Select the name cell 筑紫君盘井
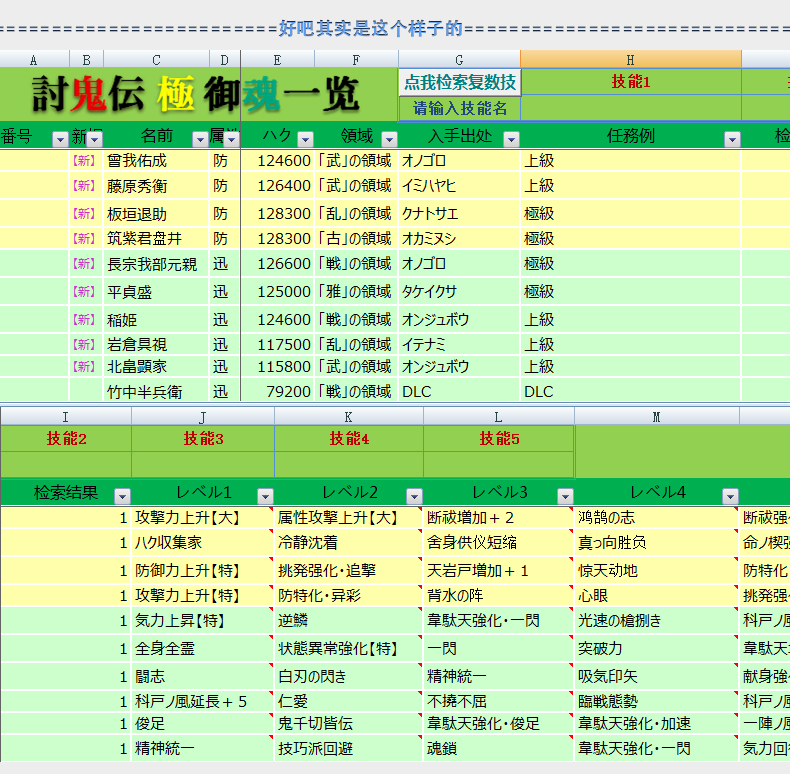The image size is (790, 774). [156, 238]
